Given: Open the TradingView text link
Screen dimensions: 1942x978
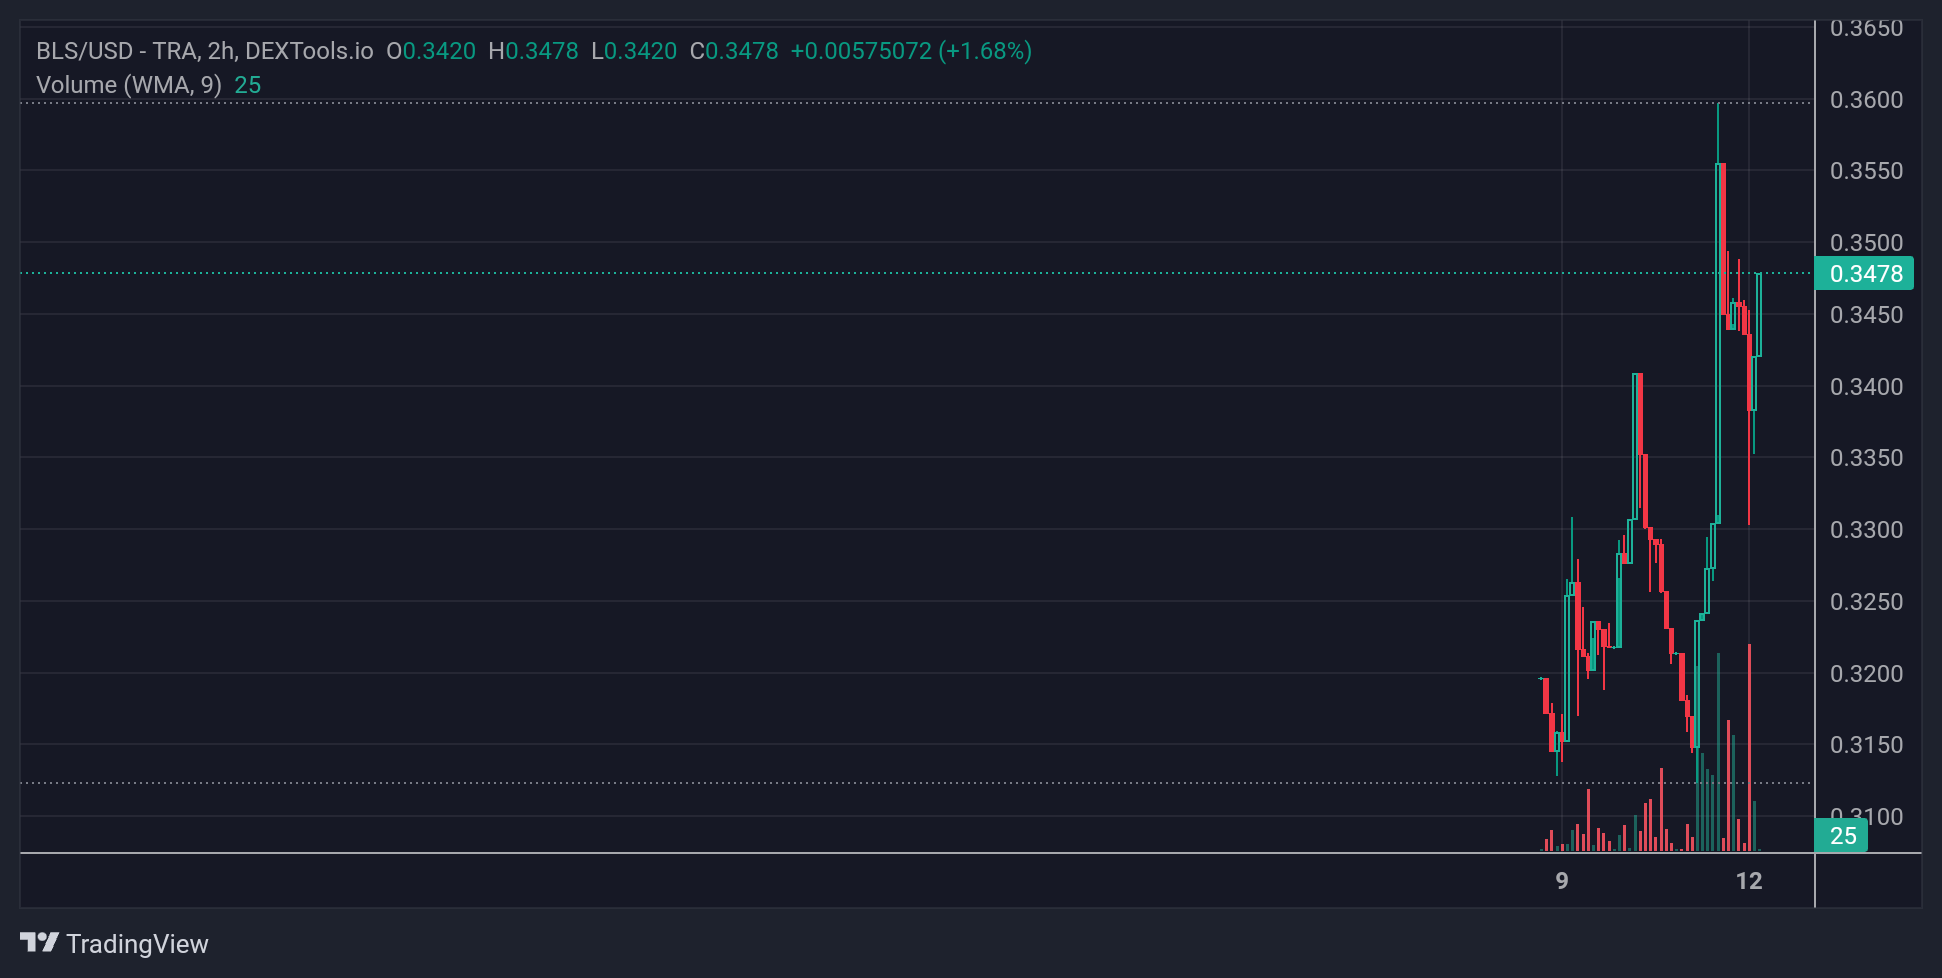Looking at the screenshot, I should tap(137, 944).
